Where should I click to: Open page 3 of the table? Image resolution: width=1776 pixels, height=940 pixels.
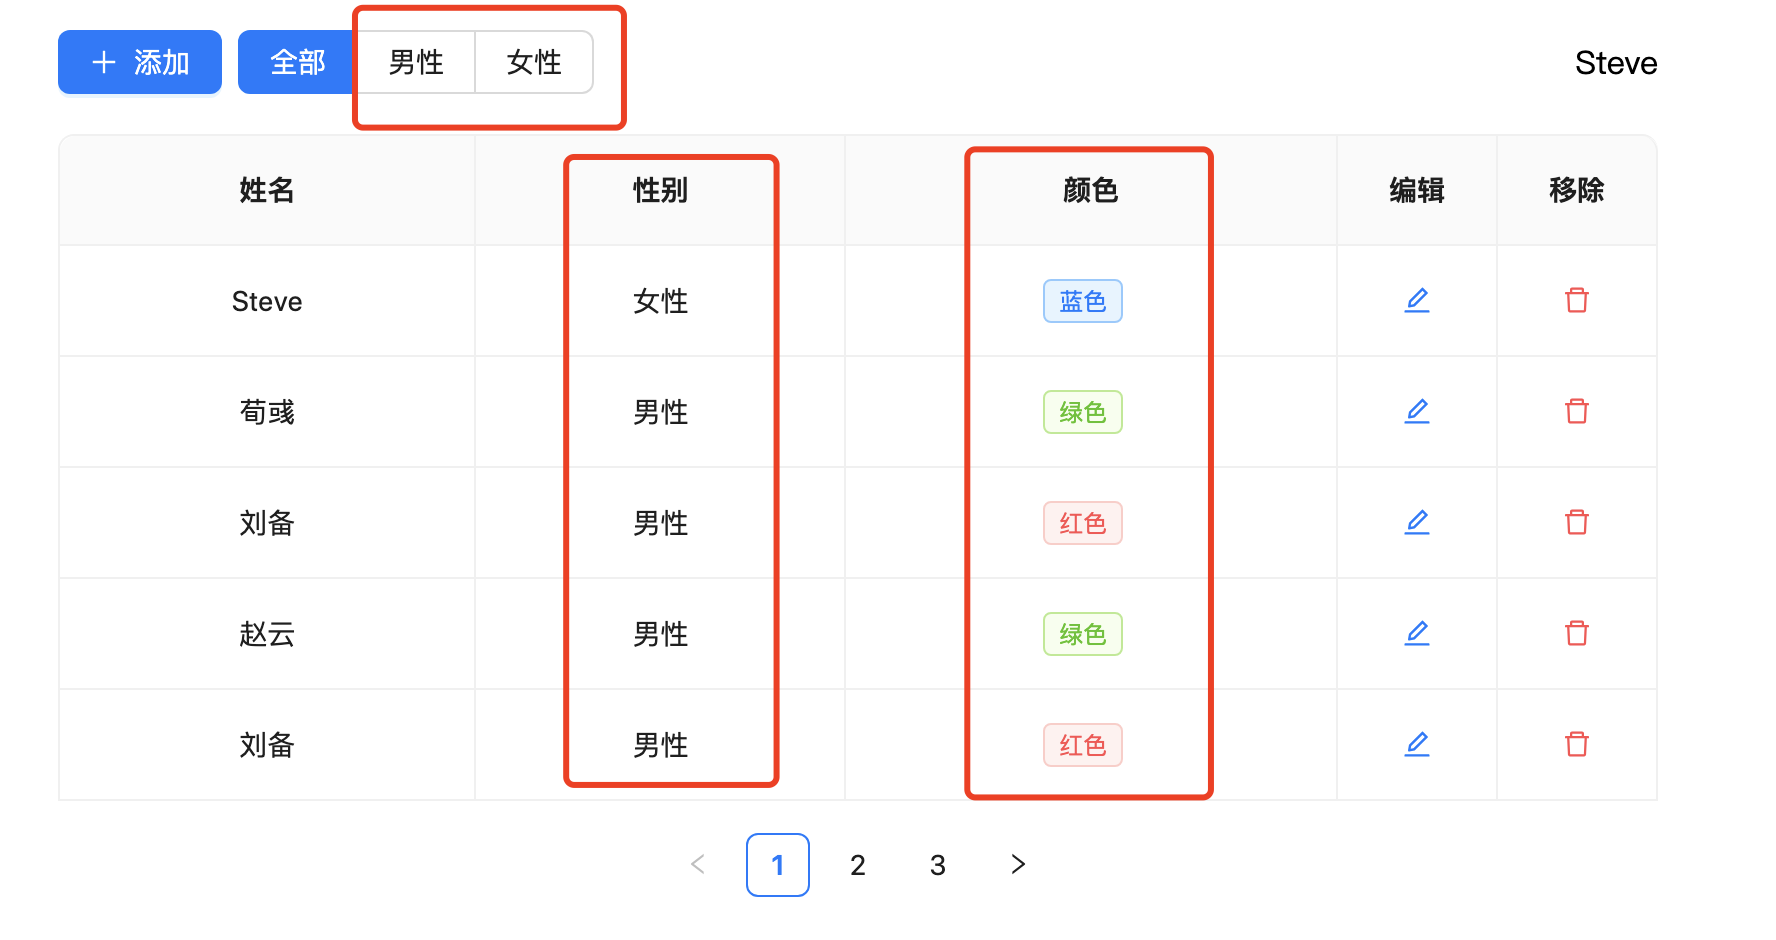[x=937, y=865]
